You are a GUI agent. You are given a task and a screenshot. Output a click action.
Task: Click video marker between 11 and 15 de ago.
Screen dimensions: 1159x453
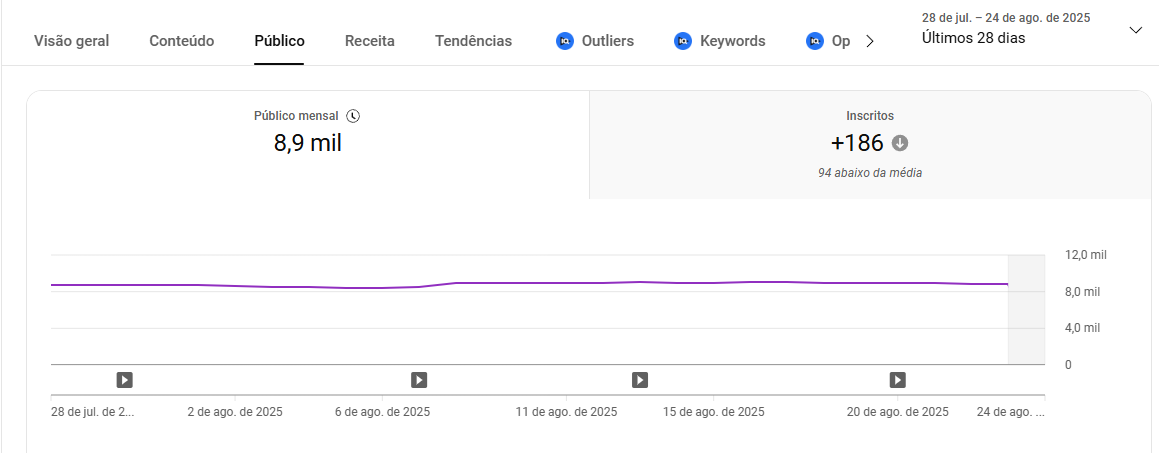(640, 380)
